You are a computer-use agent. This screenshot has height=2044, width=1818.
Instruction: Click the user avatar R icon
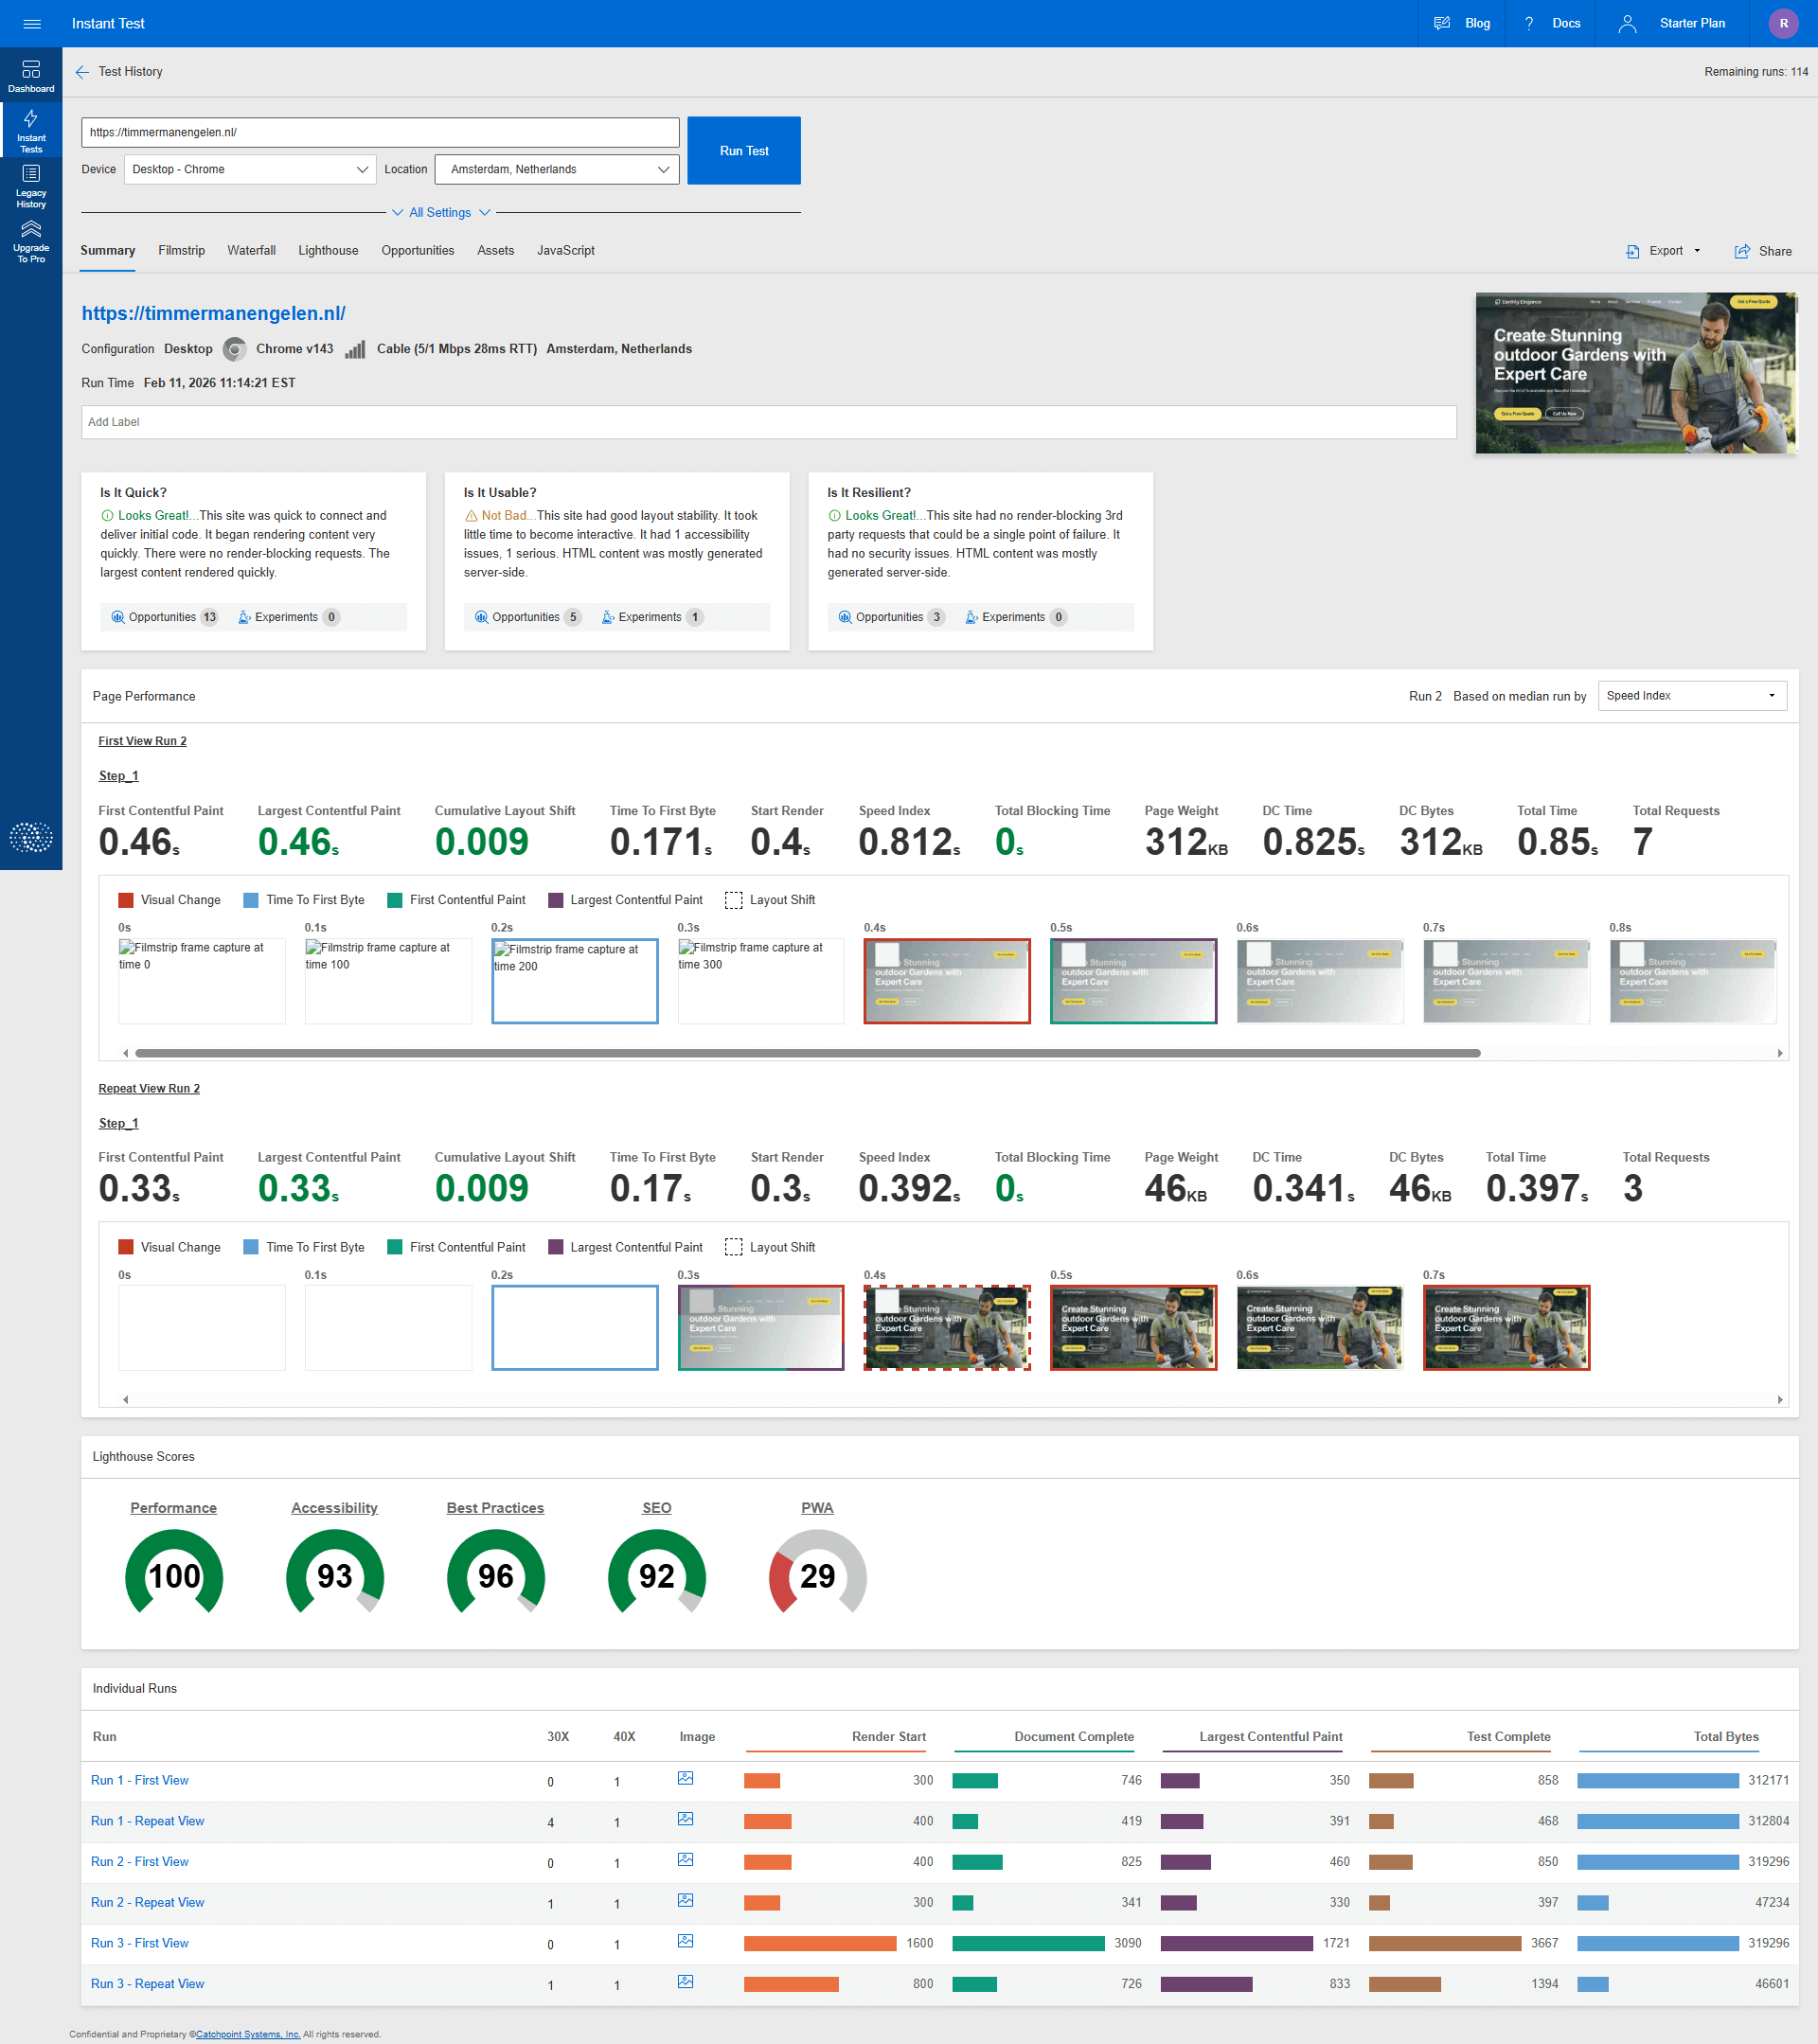tap(1783, 23)
